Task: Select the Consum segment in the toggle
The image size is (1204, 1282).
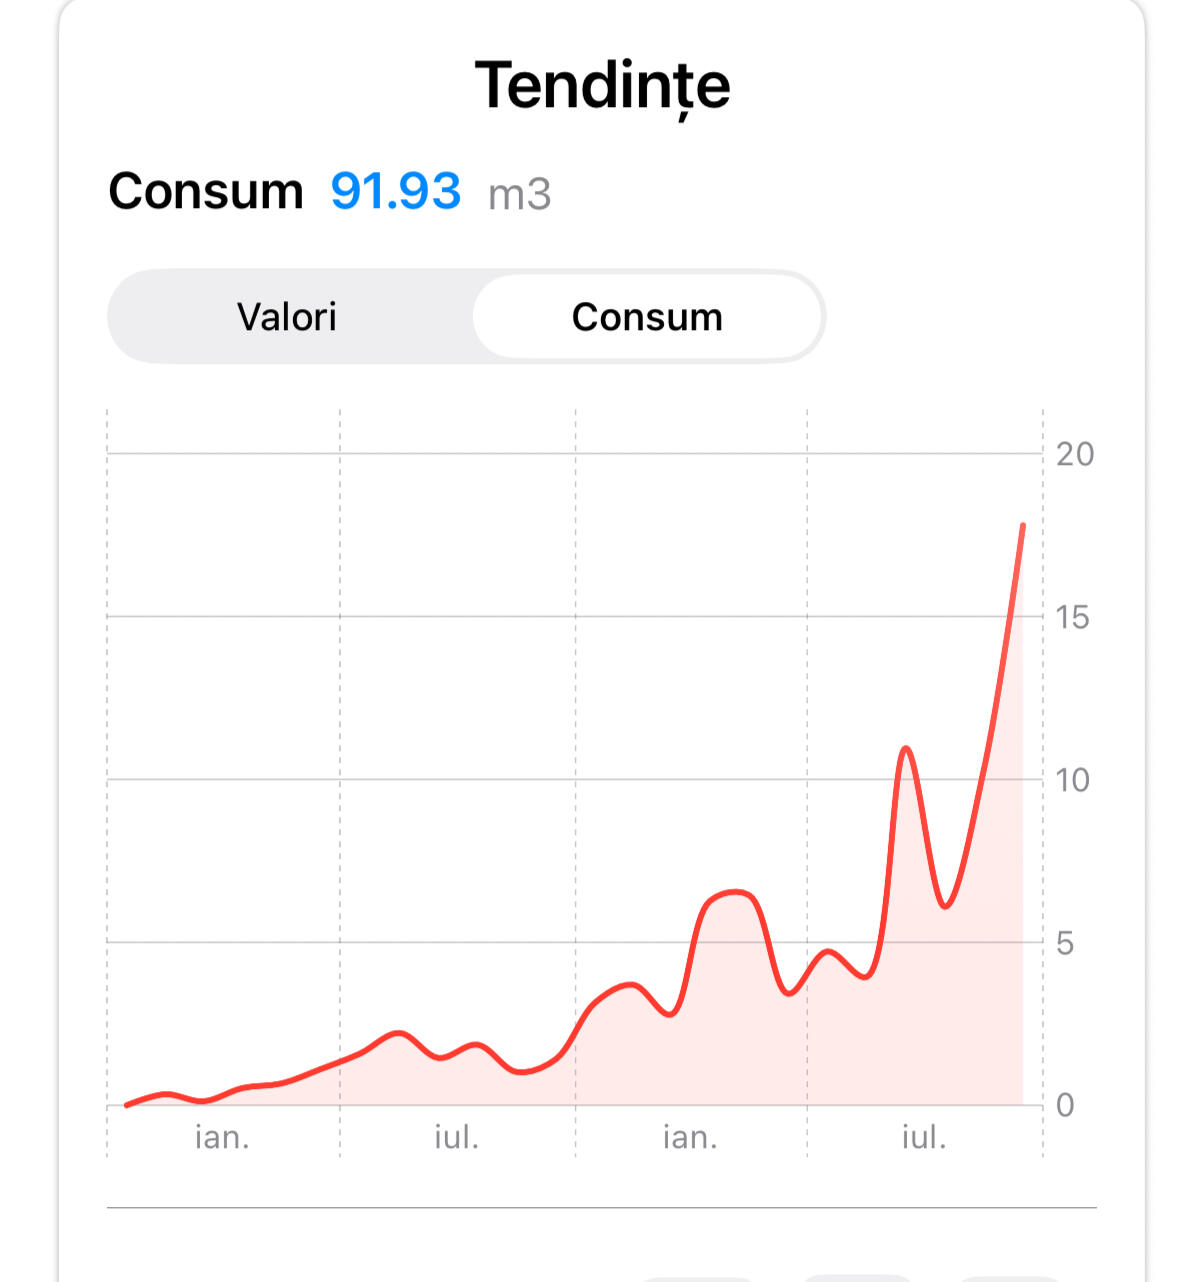Action: 647,317
